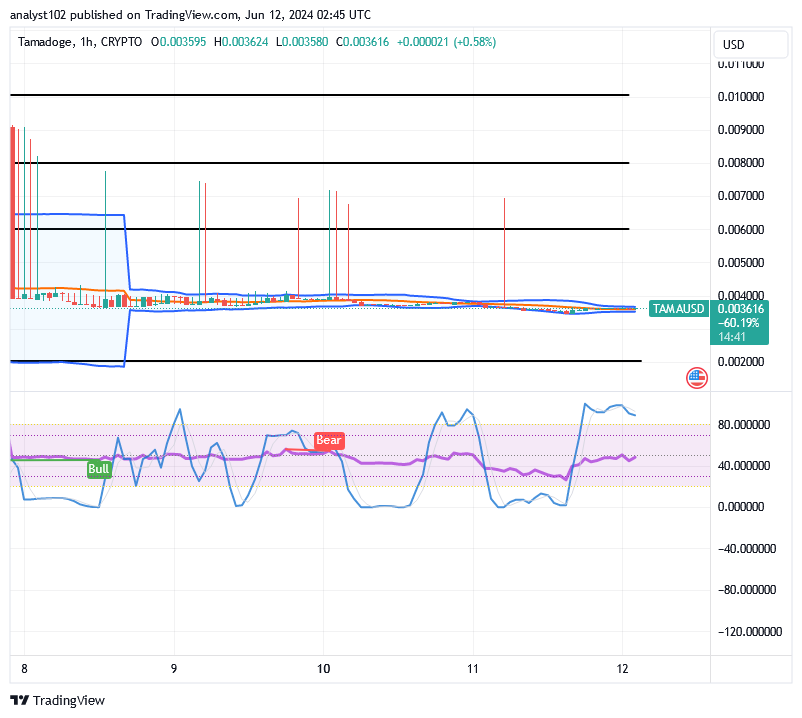Click the -80.000000 oscillator axis label

coord(747,590)
